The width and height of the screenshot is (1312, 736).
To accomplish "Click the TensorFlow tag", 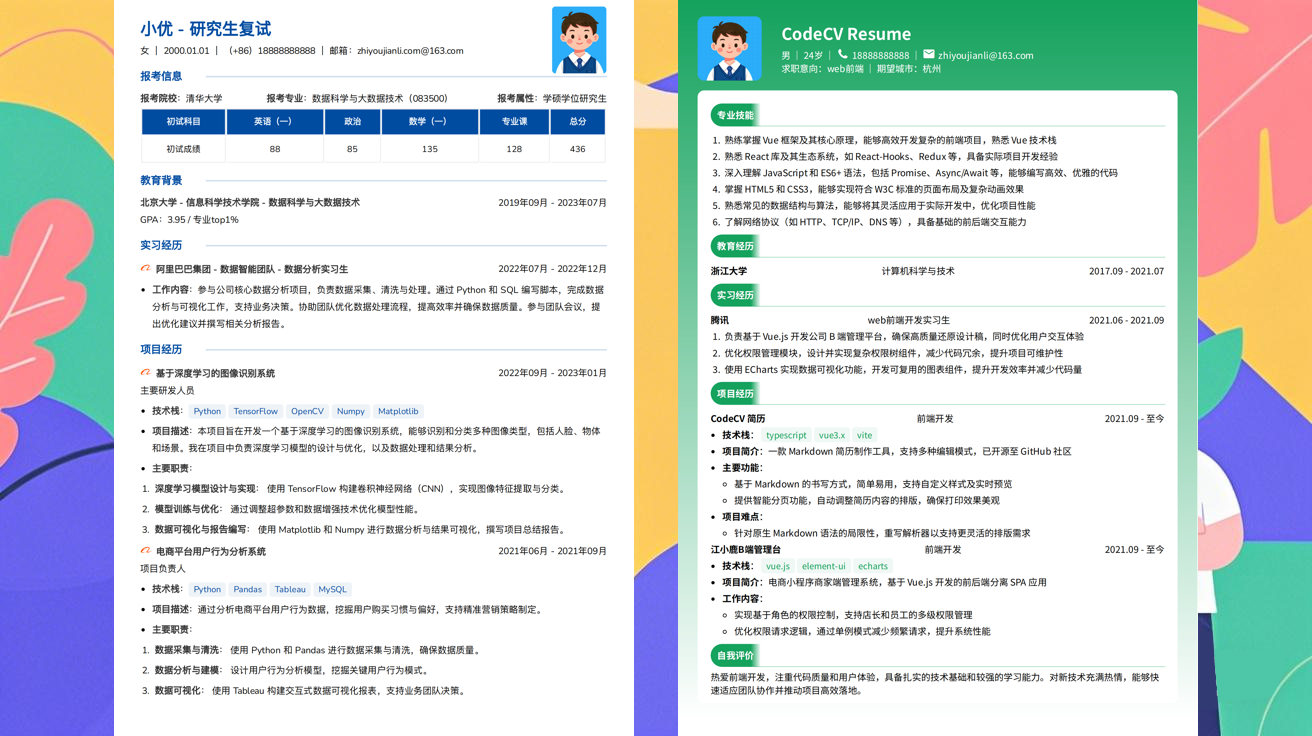I will click(x=255, y=411).
